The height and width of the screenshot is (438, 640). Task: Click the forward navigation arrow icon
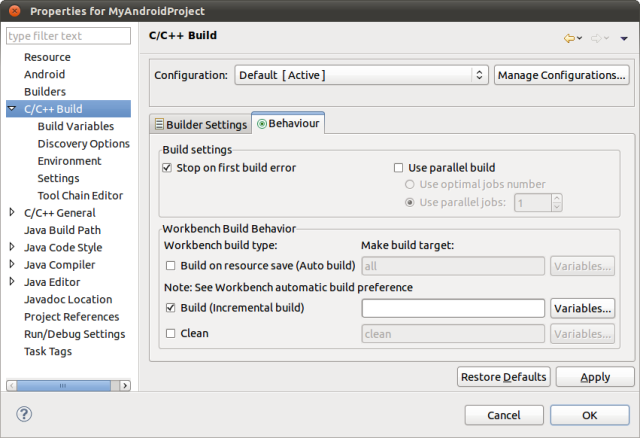pyautogui.click(x=596, y=38)
